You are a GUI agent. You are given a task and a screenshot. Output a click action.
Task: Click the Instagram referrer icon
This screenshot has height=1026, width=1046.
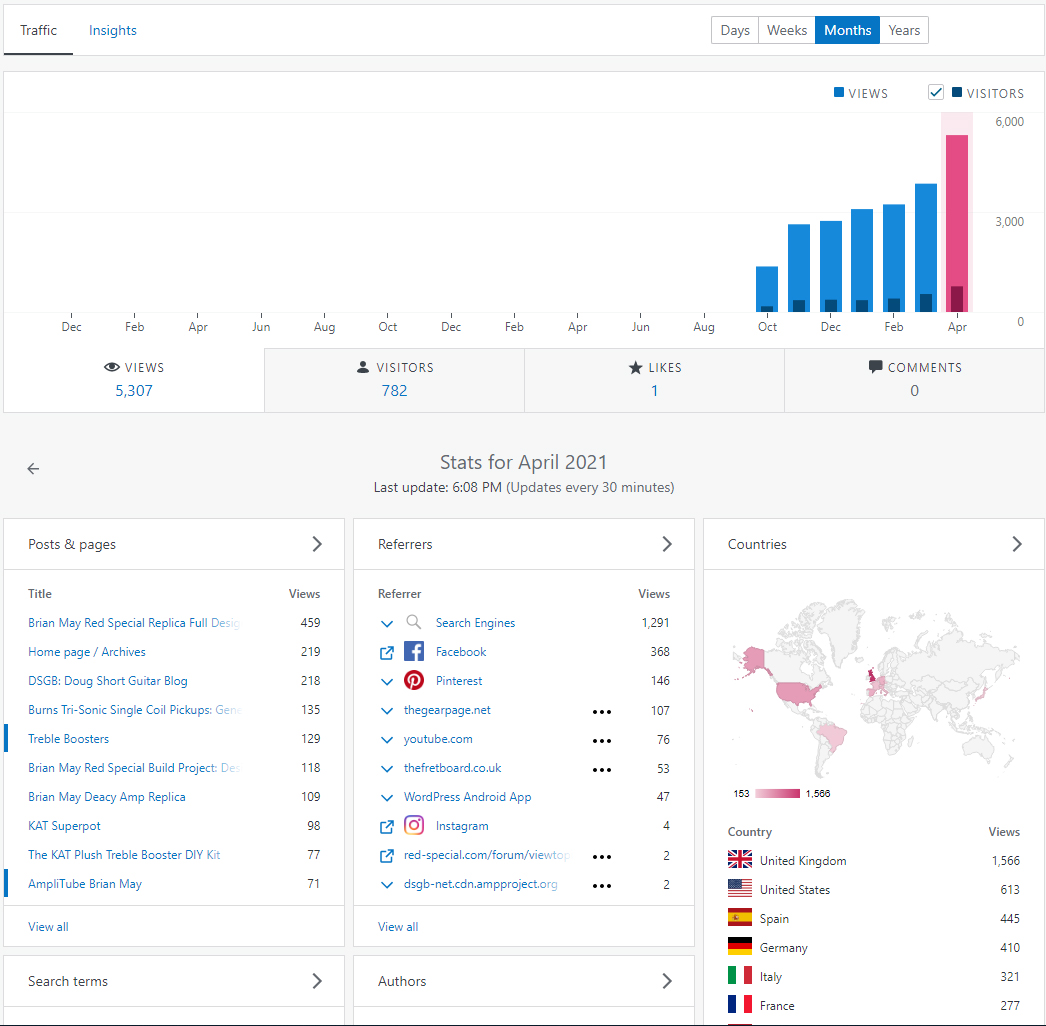coord(413,825)
